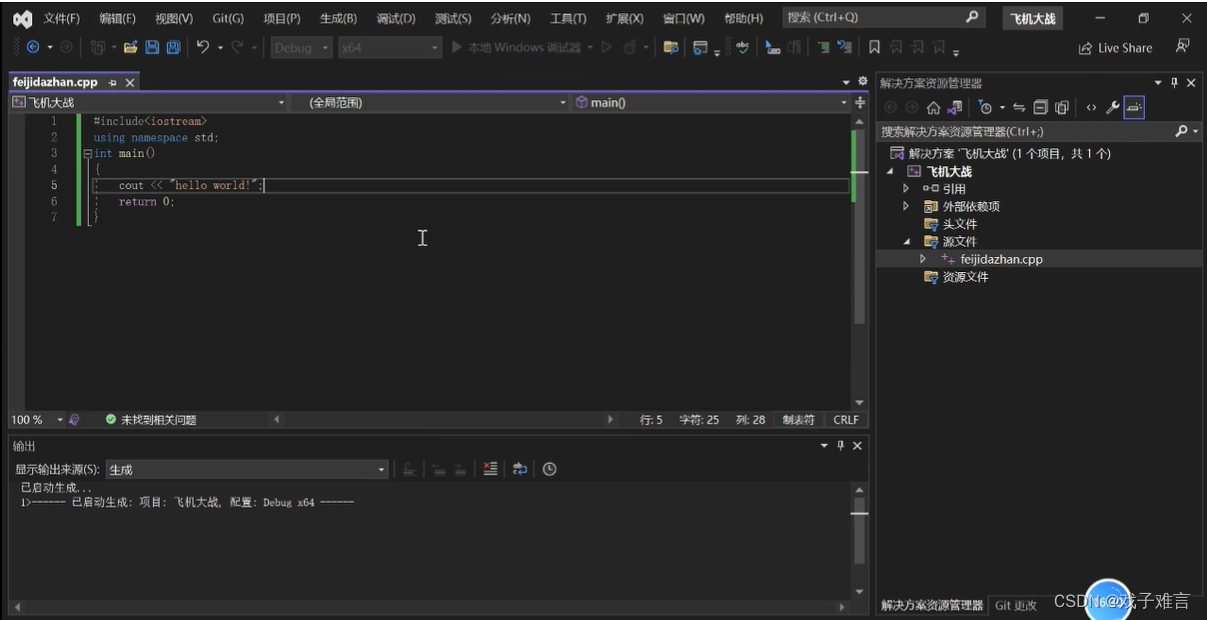Toggle auto-hide pin of 输出 panel
The height and width of the screenshot is (620, 1207).
pyautogui.click(x=841, y=445)
